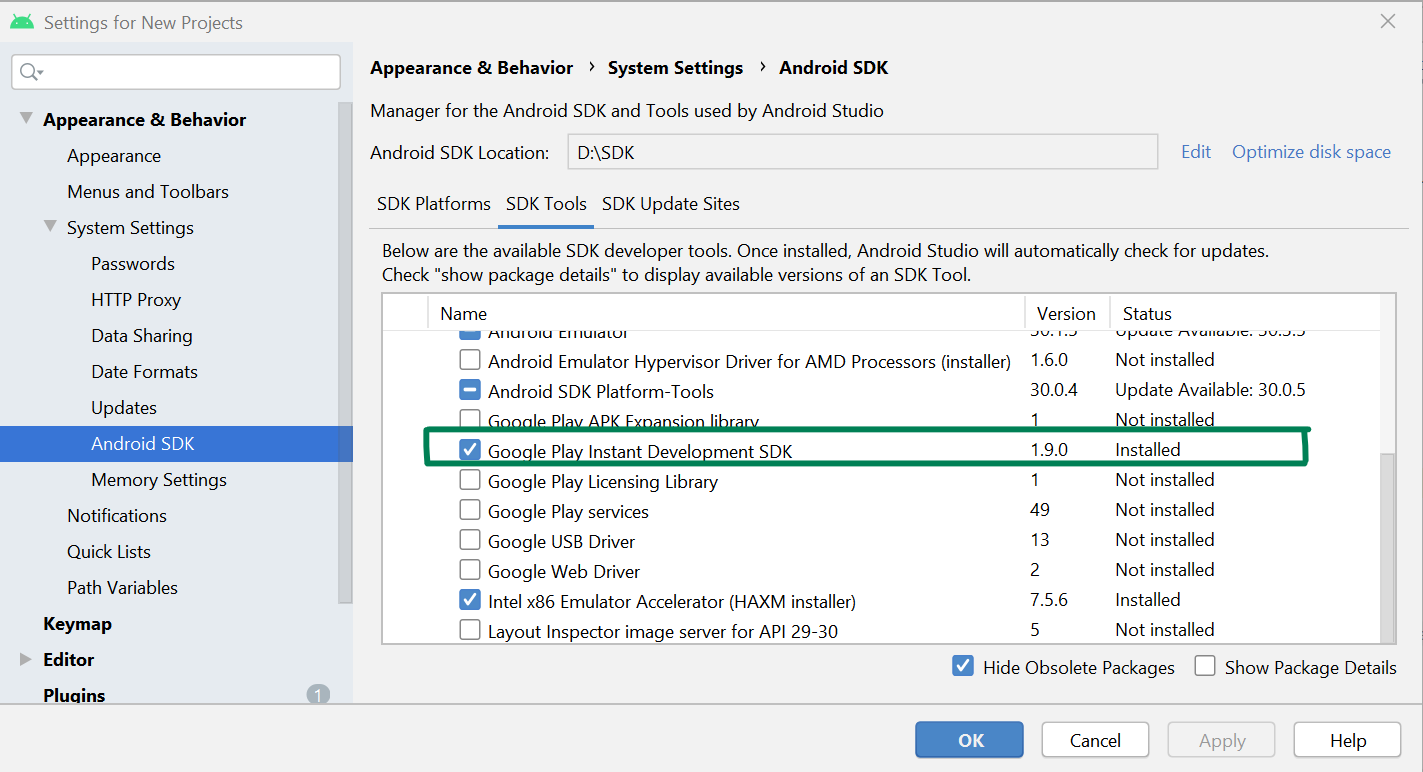Click the Android logo in title bar
The image size is (1423, 772).
[22, 21]
